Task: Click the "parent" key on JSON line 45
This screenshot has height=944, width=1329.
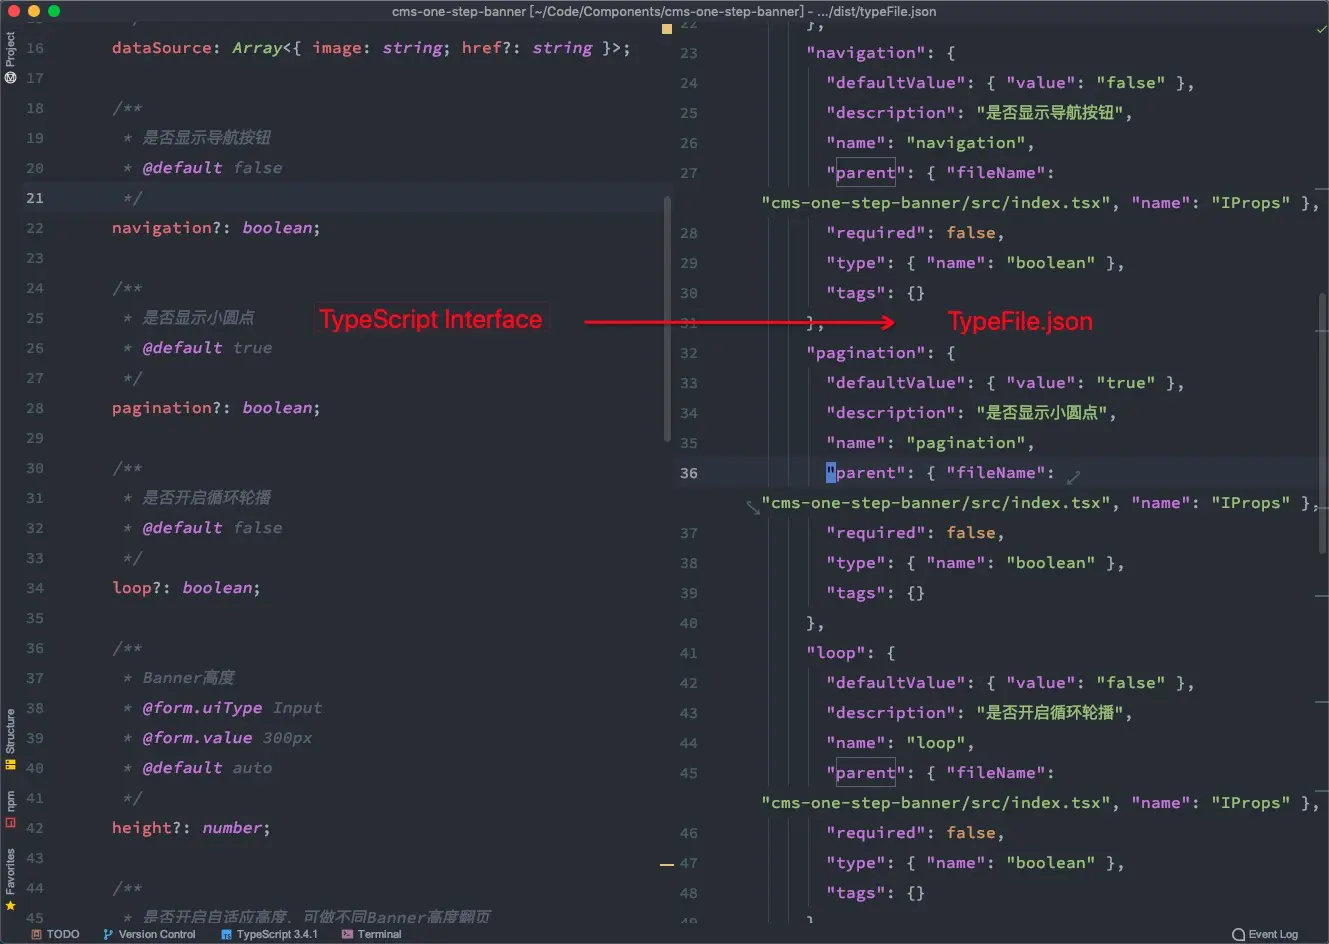Action: (866, 773)
